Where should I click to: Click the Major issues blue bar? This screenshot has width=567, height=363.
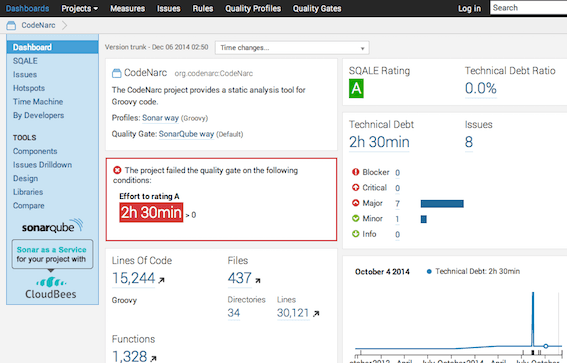coord(442,204)
